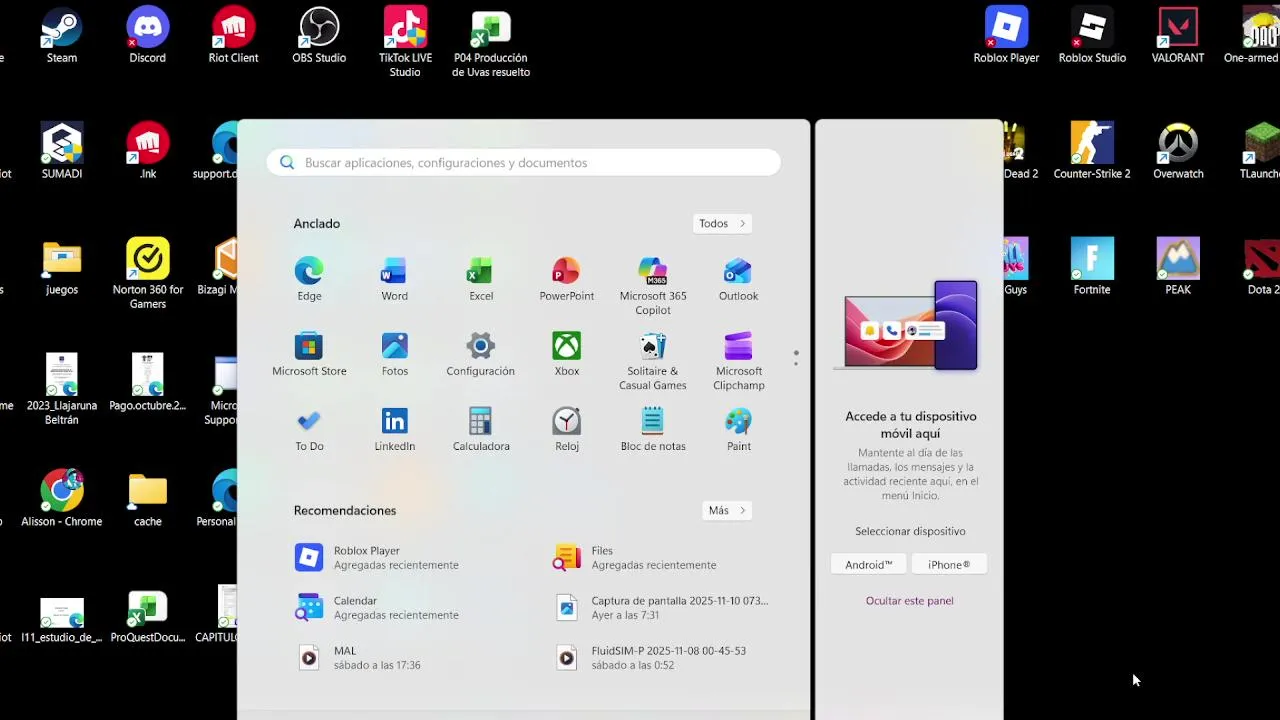
Task: Open Configuración settings app
Action: click(481, 354)
